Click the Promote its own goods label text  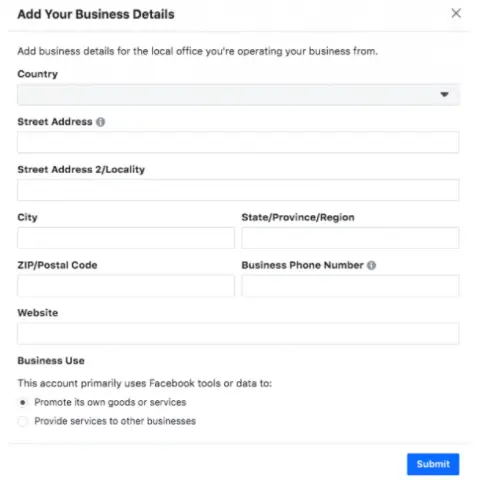[110, 403]
